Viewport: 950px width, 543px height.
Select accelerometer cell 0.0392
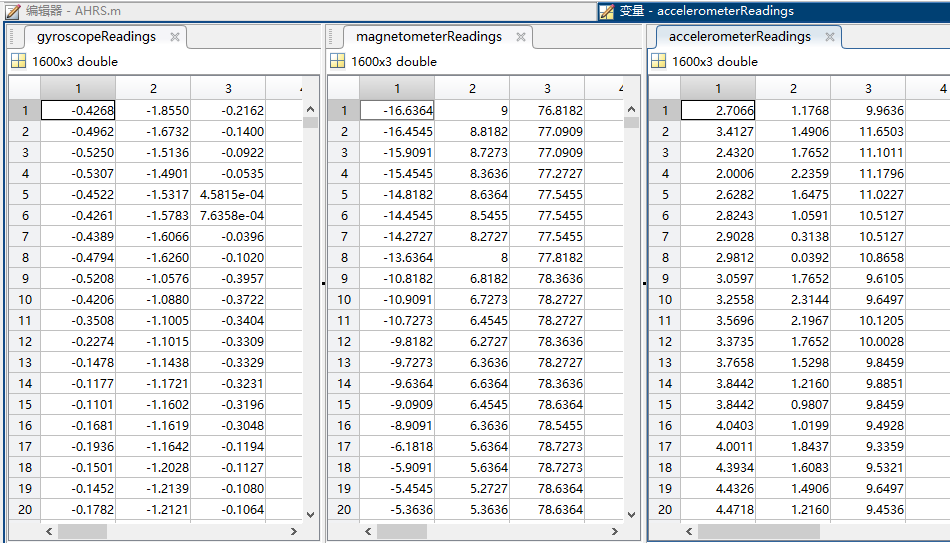pyautogui.click(x=793, y=258)
